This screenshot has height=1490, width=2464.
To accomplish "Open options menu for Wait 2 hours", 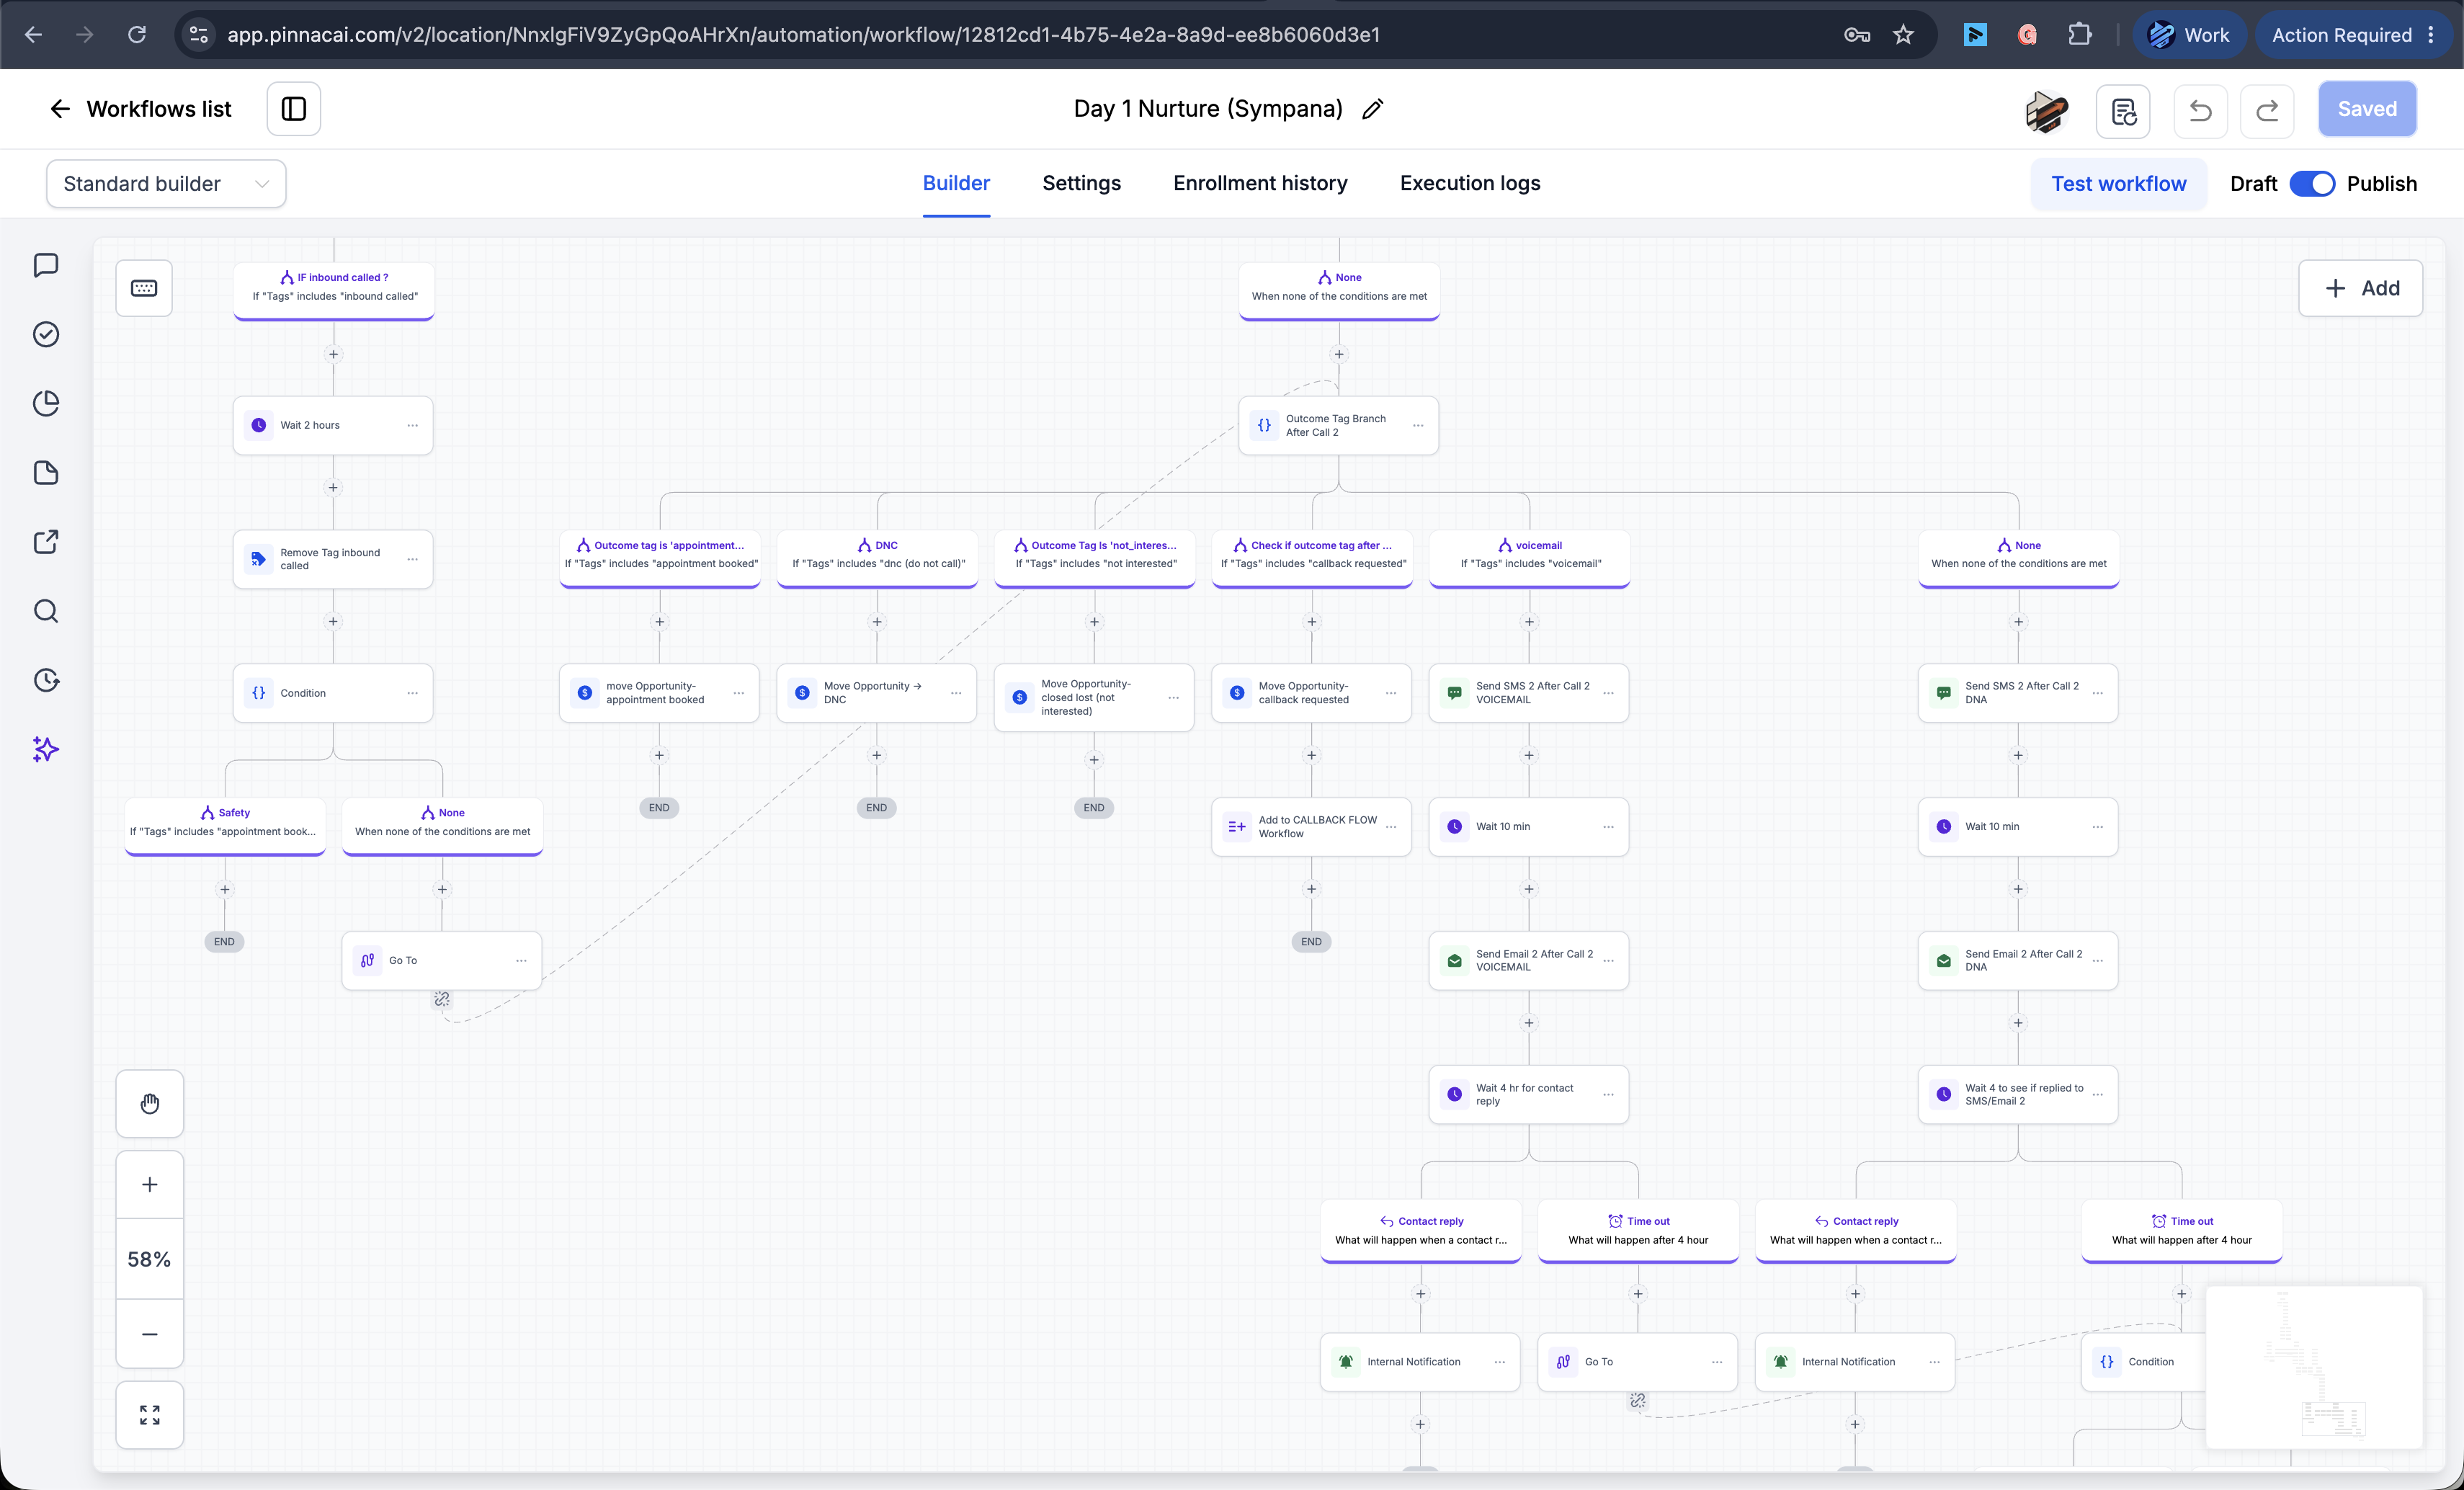I will pyautogui.click(x=413, y=426).
